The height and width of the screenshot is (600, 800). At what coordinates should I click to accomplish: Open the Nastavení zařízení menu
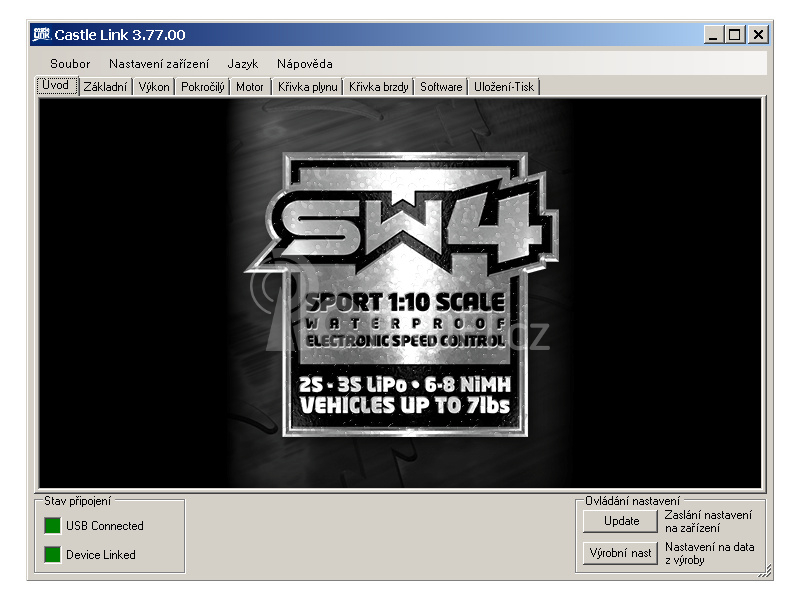coord(159,64)
